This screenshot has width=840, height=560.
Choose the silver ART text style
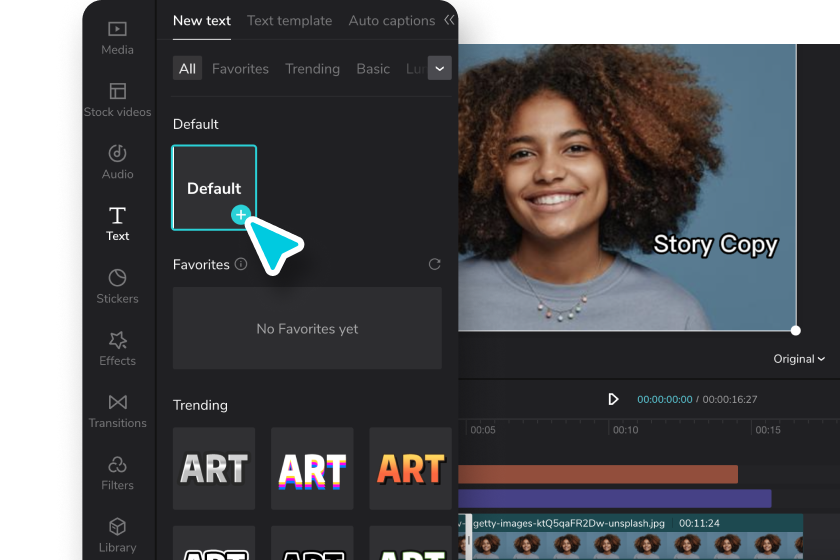[214, 468]
